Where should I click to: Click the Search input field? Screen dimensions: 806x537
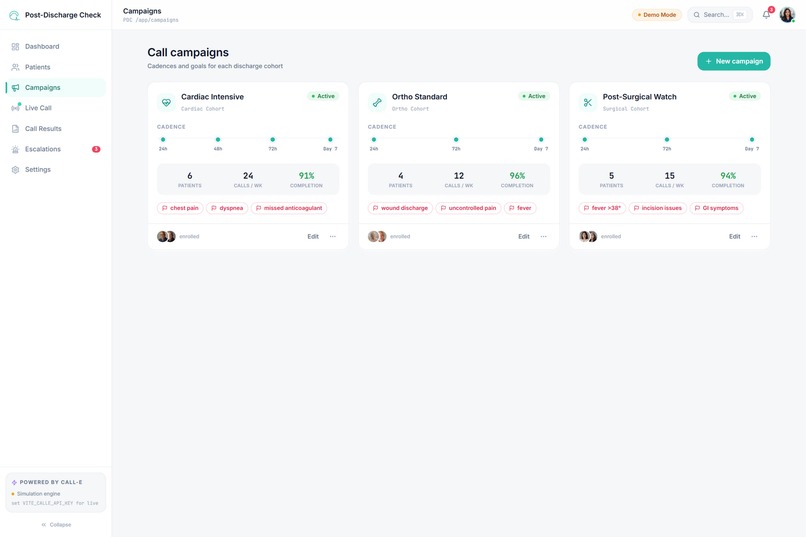(x=720, y=14)
